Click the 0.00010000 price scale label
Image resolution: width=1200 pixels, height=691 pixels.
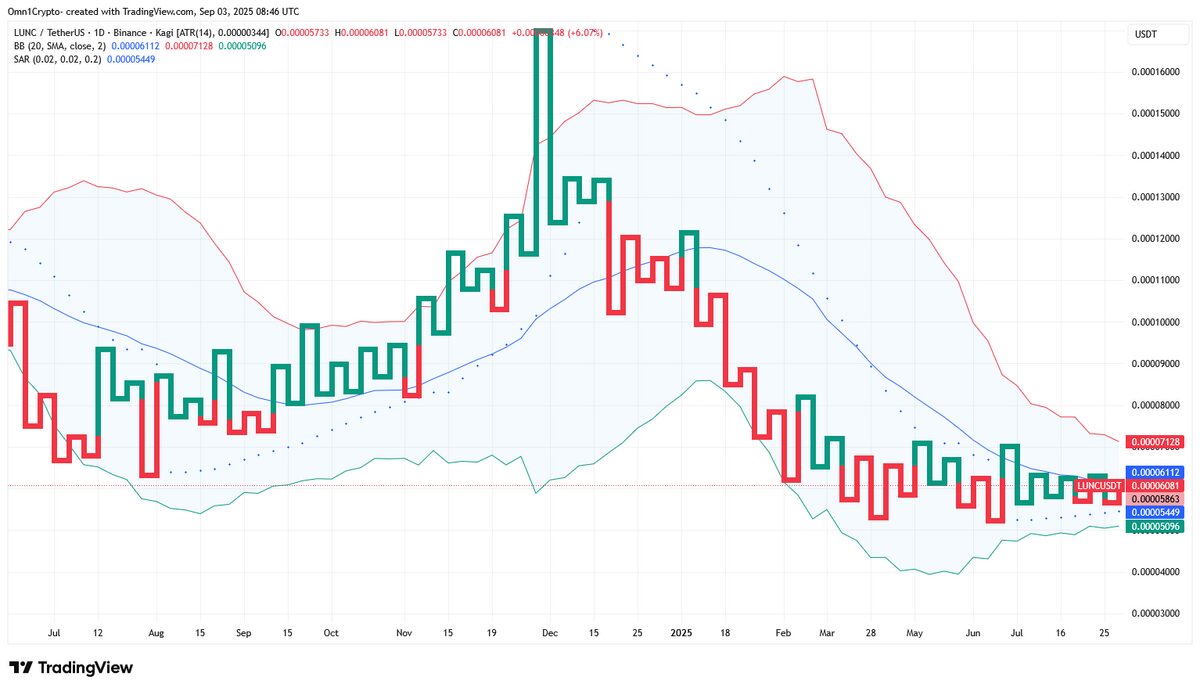click(1157, 322)
